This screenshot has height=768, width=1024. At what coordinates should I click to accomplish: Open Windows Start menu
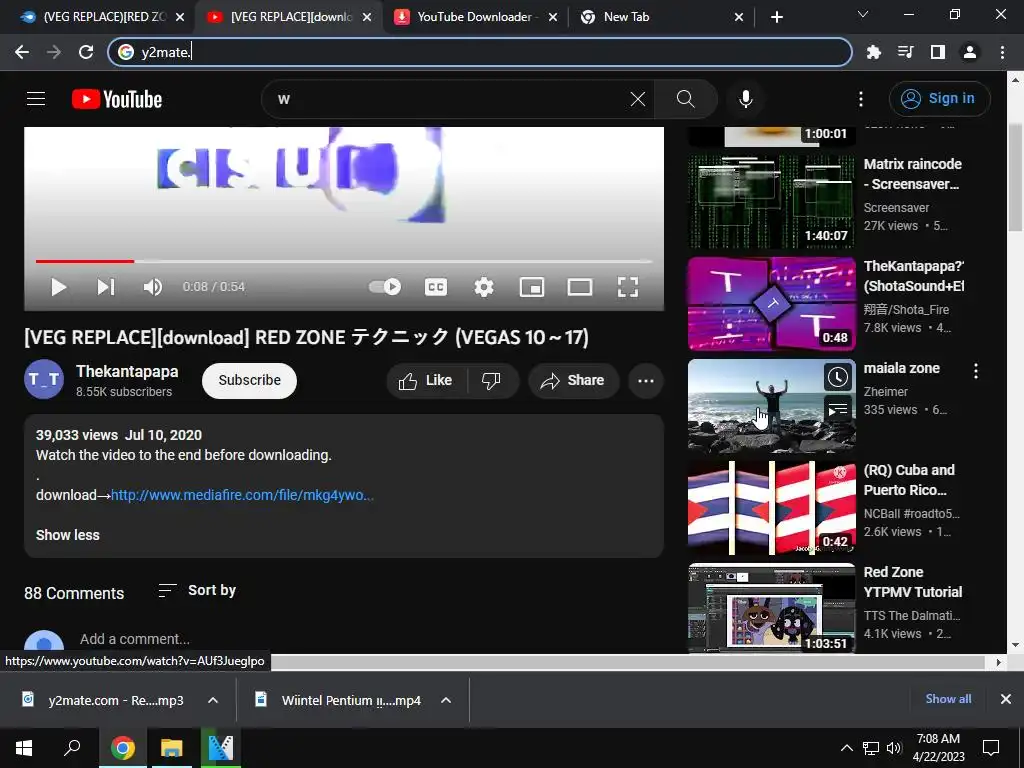click(x=24, y=748)
